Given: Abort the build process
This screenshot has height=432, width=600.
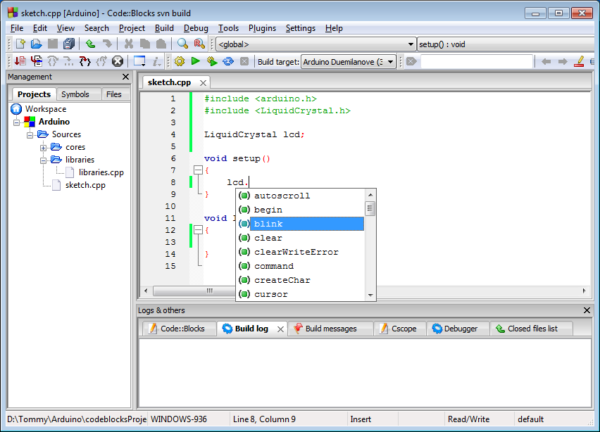Looking at the screenshot, I should 244,61.
